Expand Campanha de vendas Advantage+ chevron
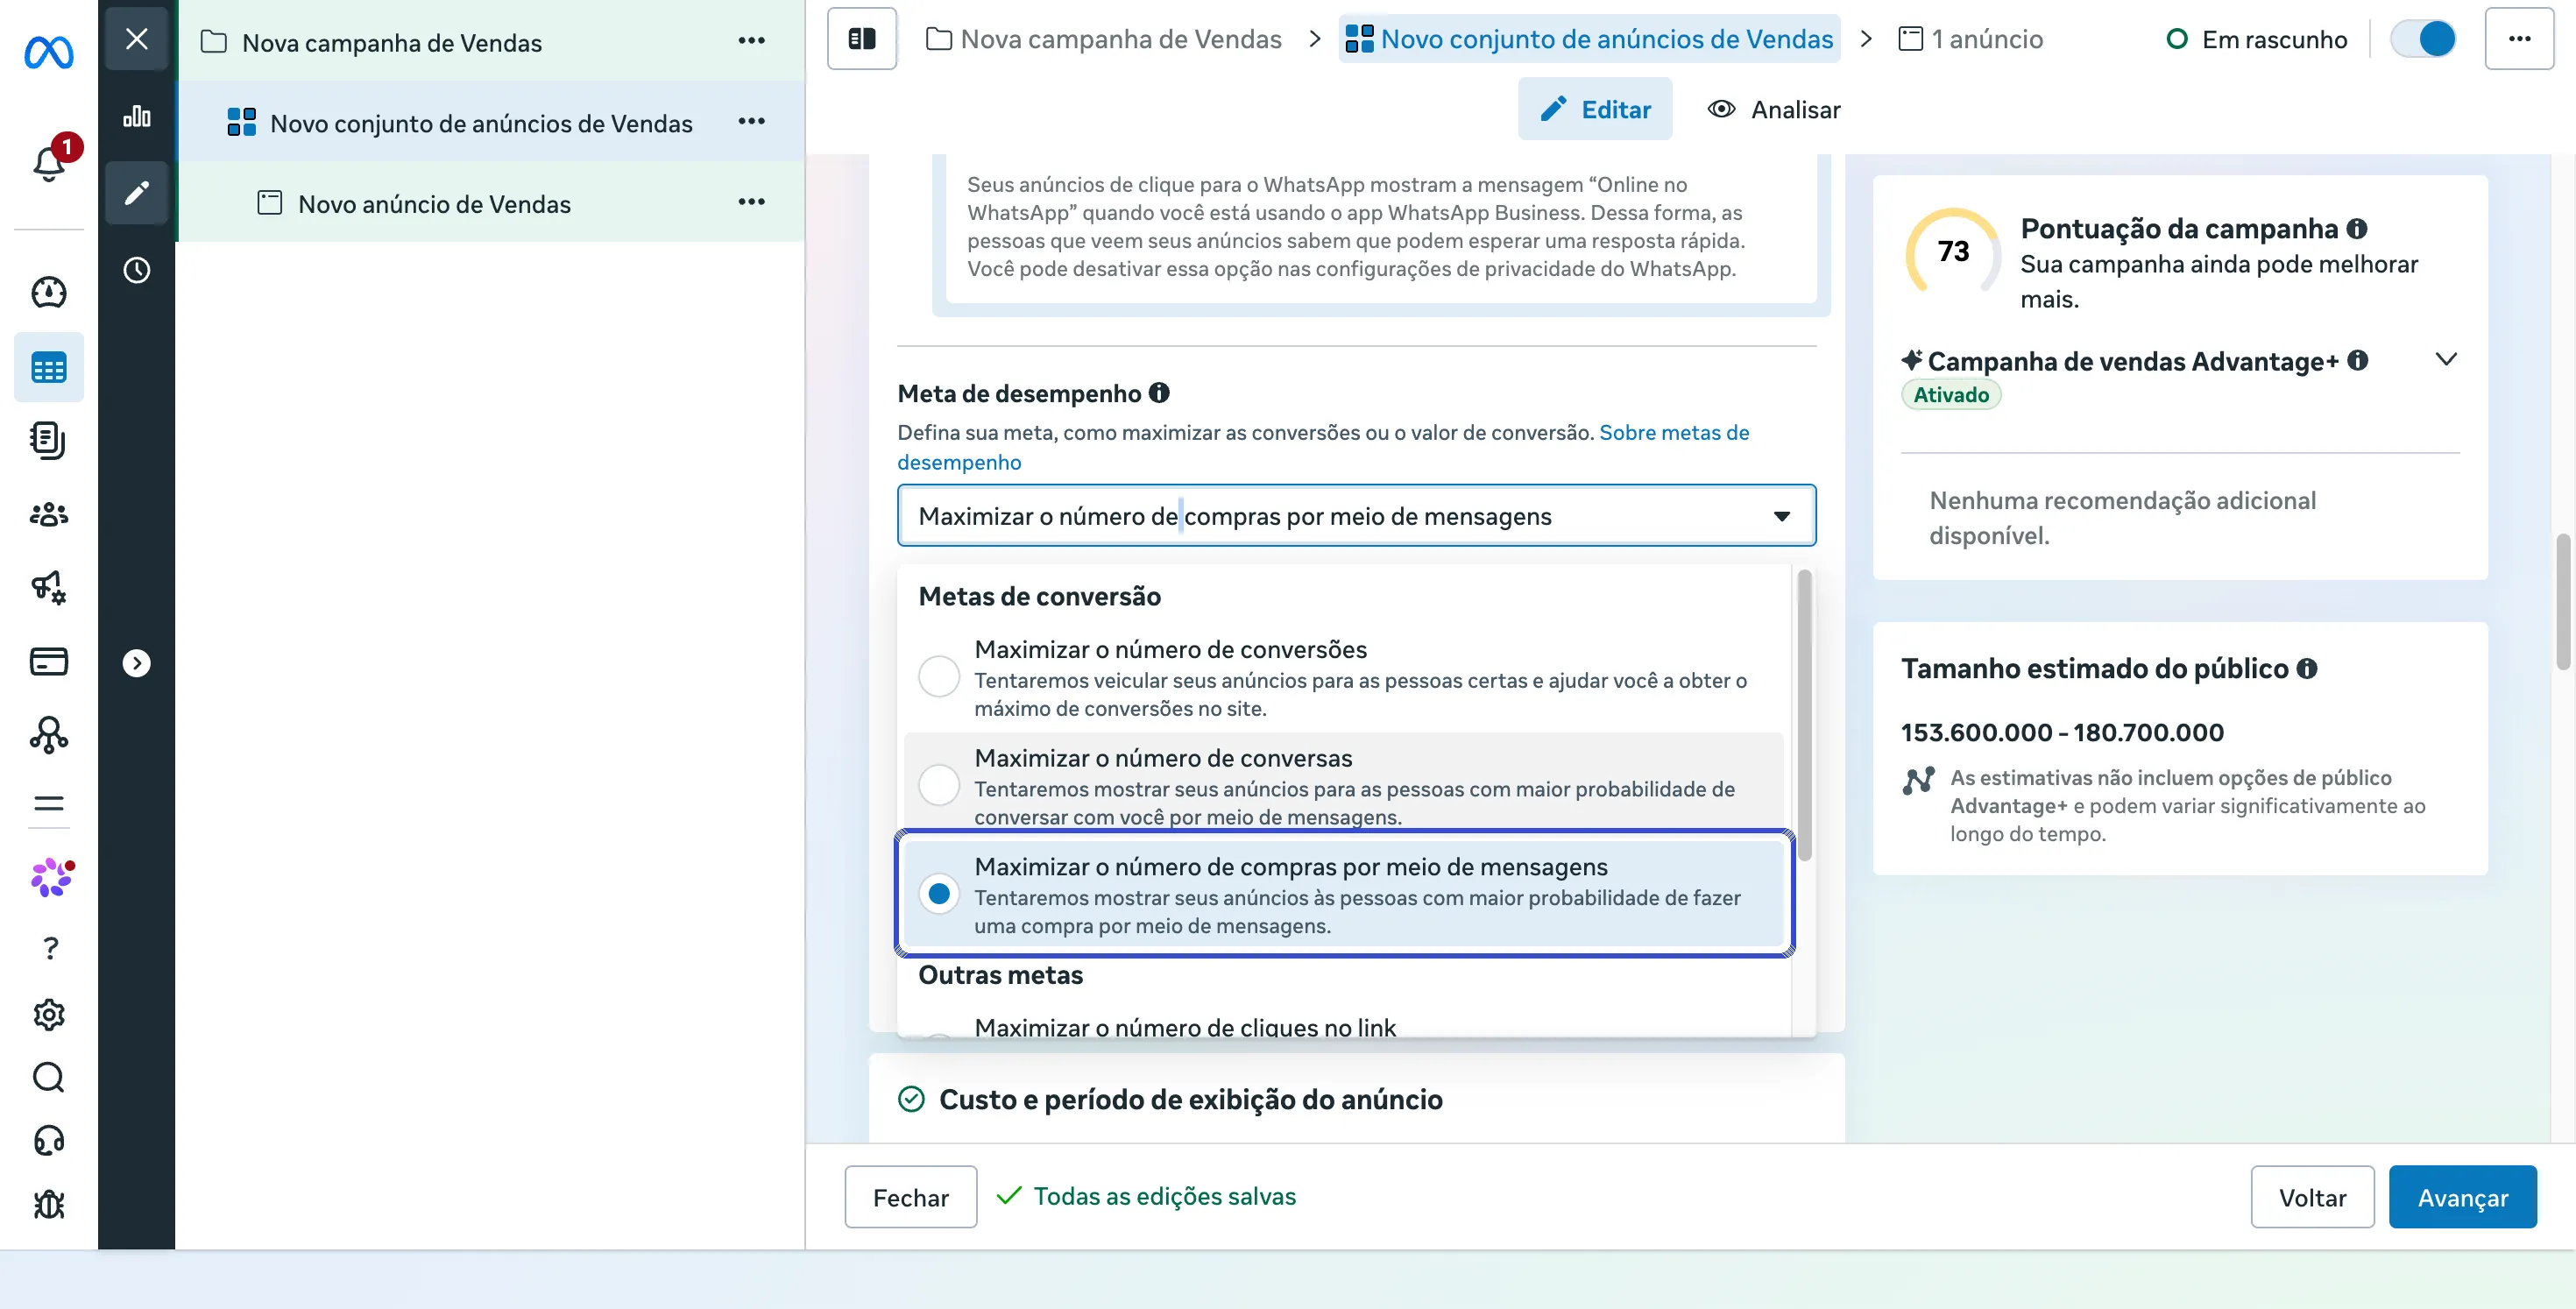2576x1309 pixels. pos(2446,359)
